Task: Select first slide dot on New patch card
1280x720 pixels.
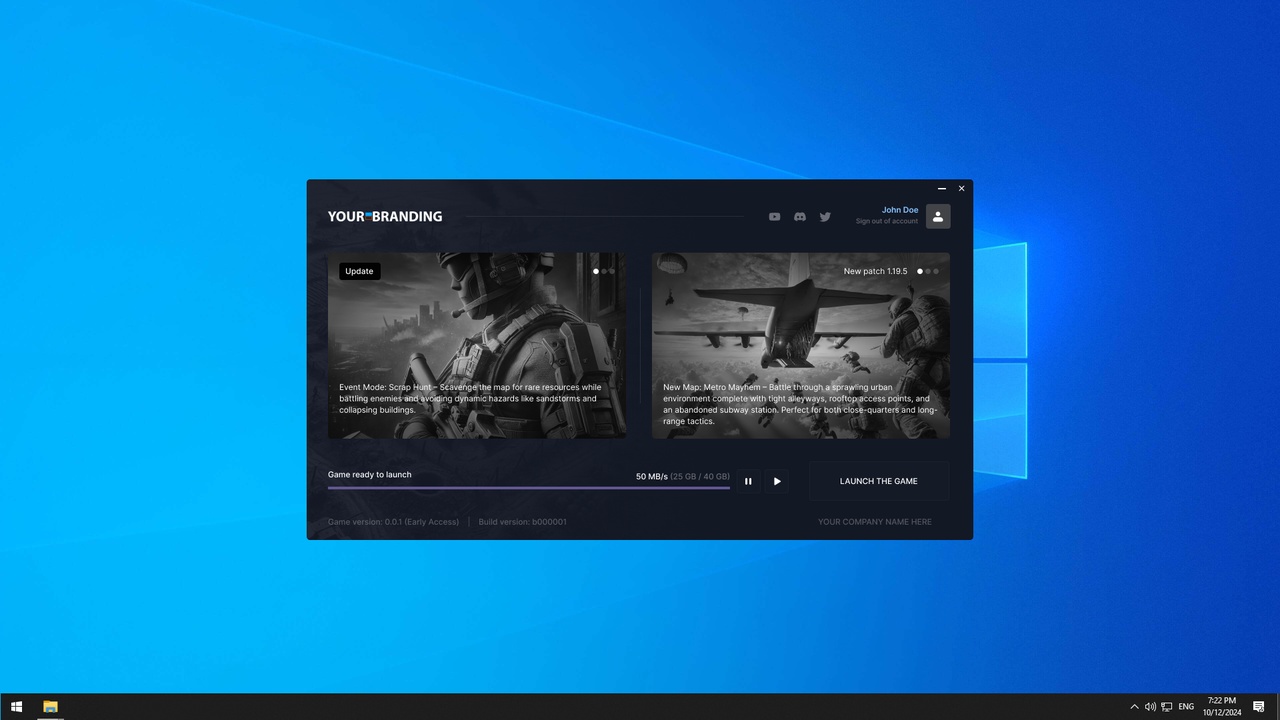Action: tap(920, 271)
